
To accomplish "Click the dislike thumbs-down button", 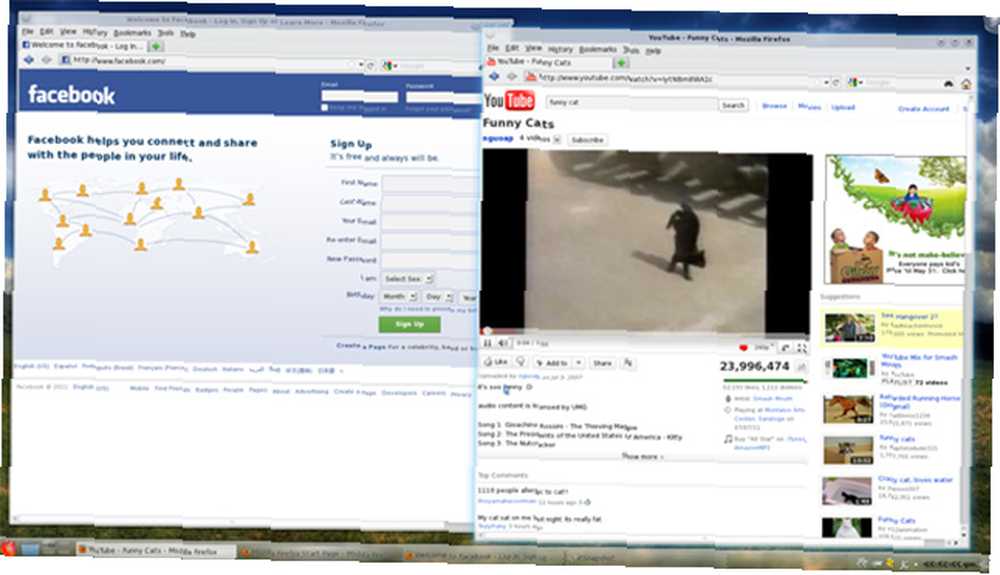I will (x=520, y=362).
